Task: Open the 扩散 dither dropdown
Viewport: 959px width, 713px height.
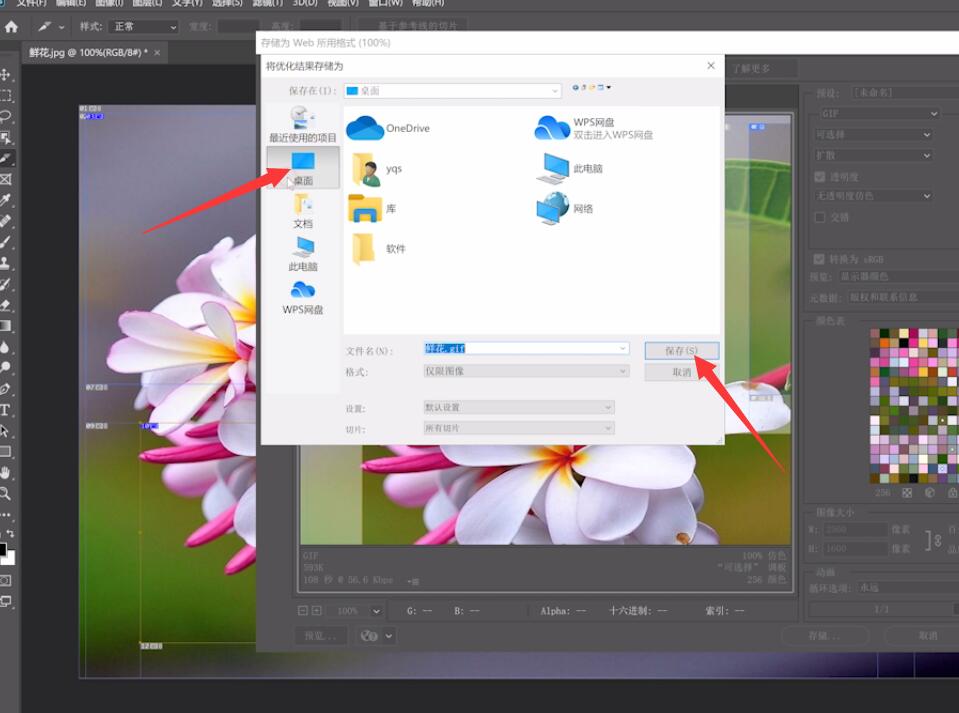Action: click(873, 155)
